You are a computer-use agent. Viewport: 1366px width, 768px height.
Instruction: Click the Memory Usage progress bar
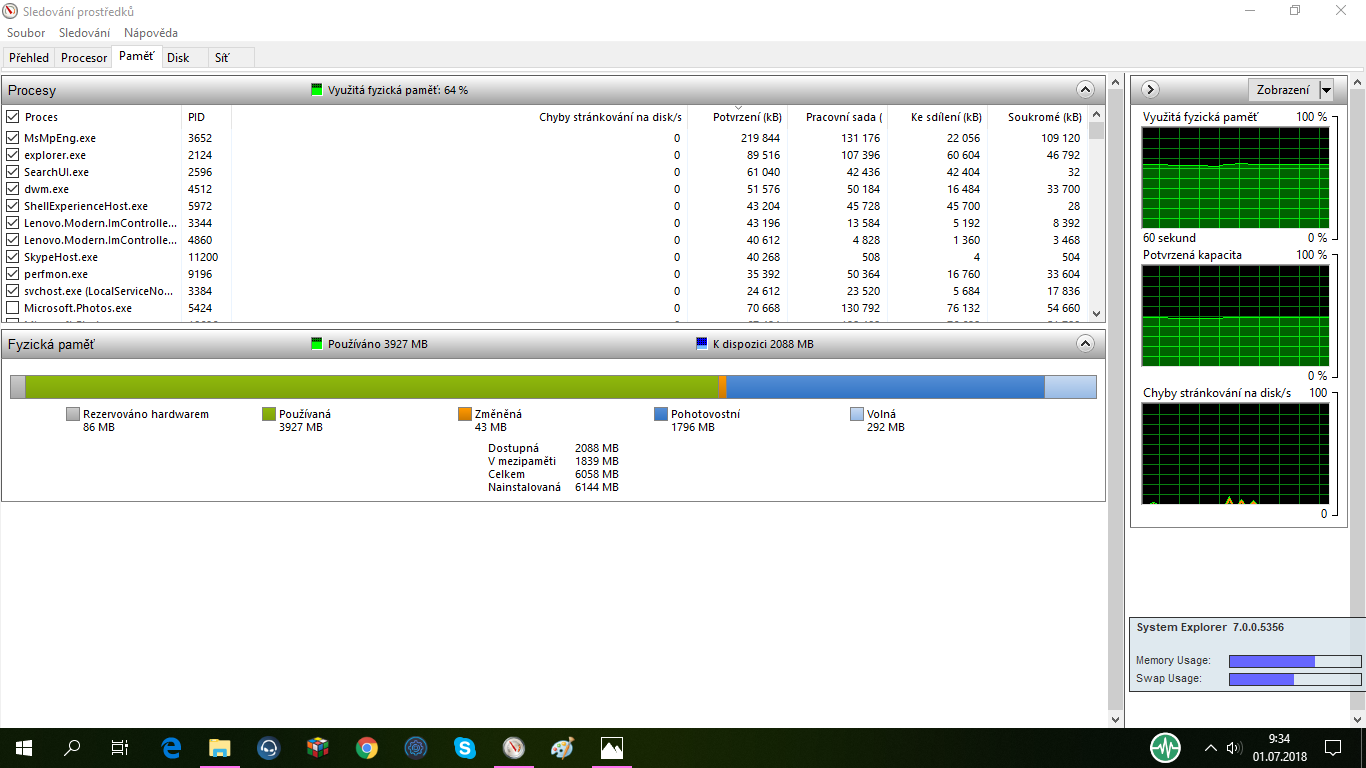(1294, 661)
